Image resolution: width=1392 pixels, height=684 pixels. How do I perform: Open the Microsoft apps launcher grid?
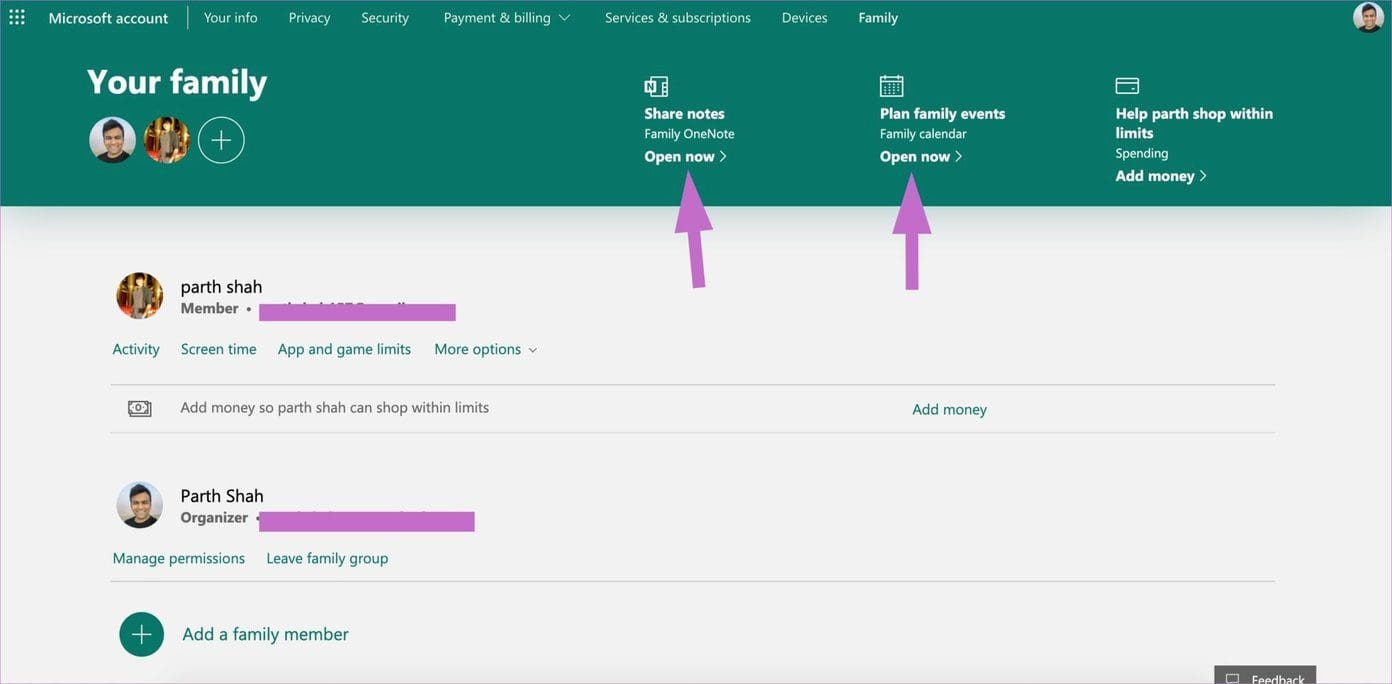[x=17, y=17]
